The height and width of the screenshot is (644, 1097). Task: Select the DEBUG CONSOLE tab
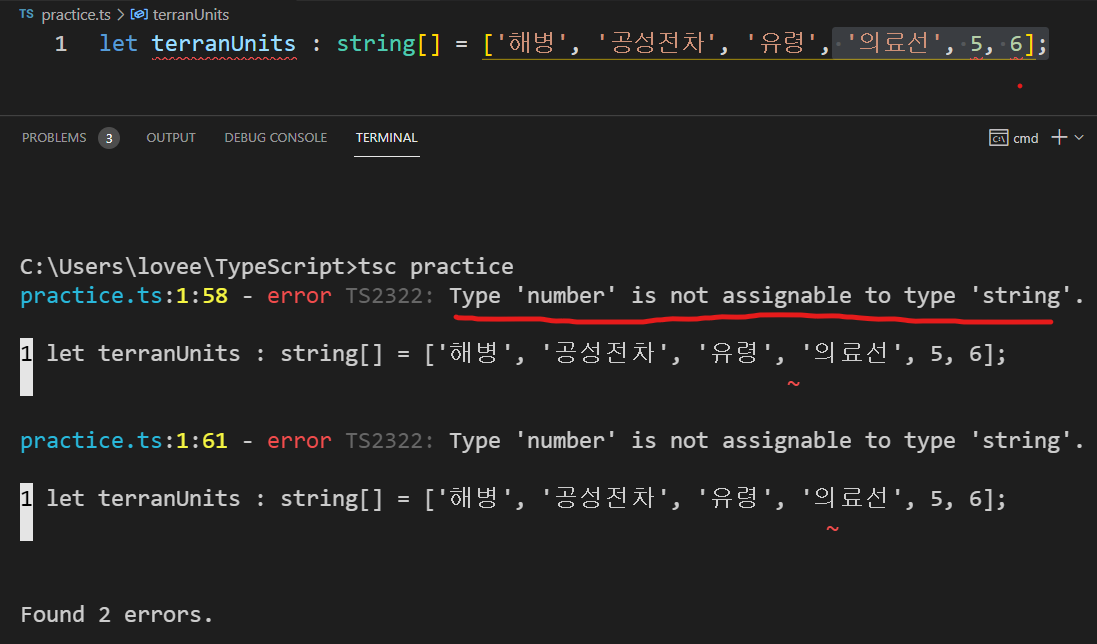click(276, 137)
